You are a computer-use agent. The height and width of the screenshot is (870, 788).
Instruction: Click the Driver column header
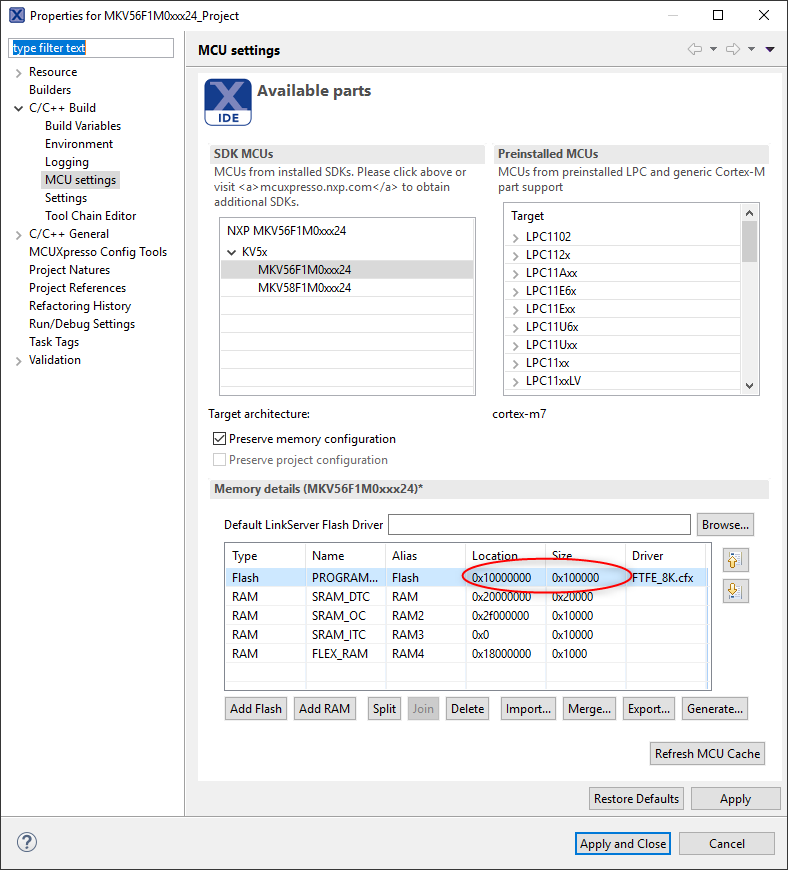(665, 555)
